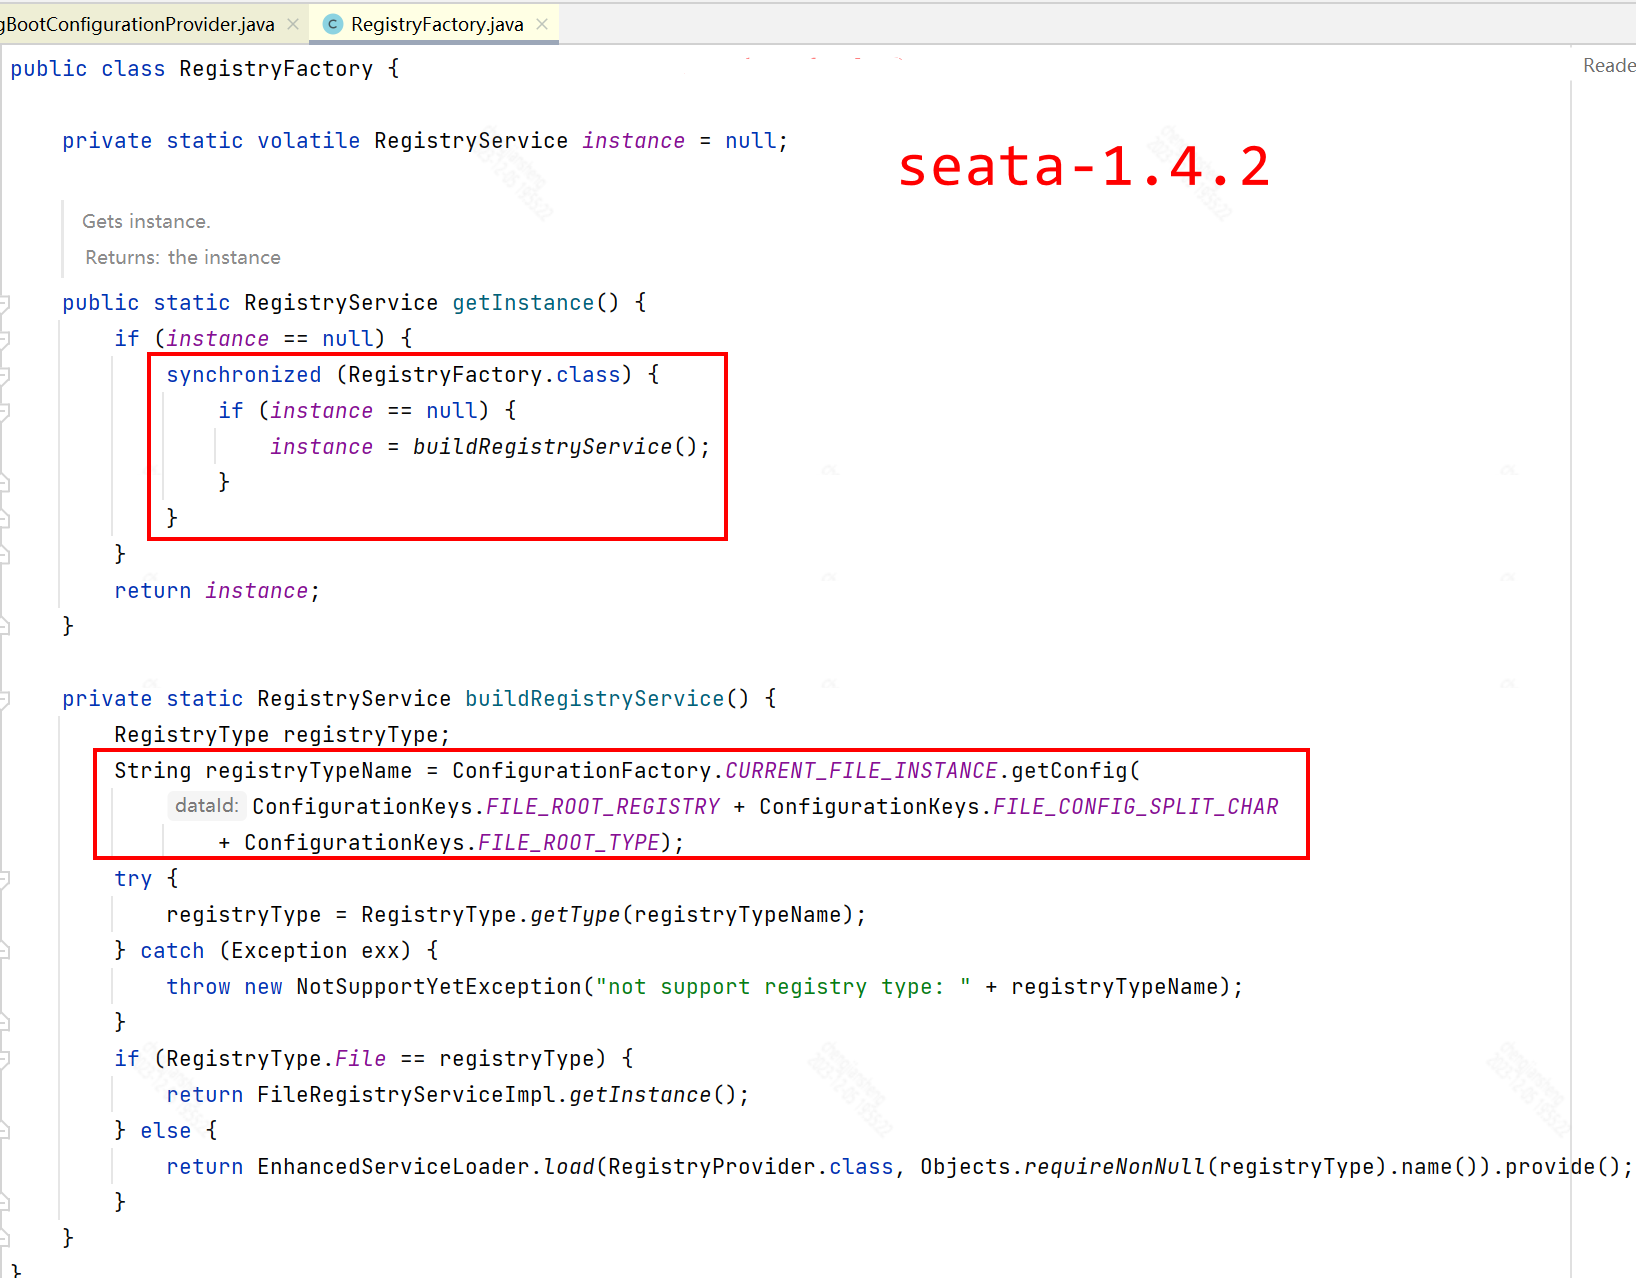Screen dimensions: 1636x1278
Task: Click the 'getType' method call
Action: (x=575, y=915)
